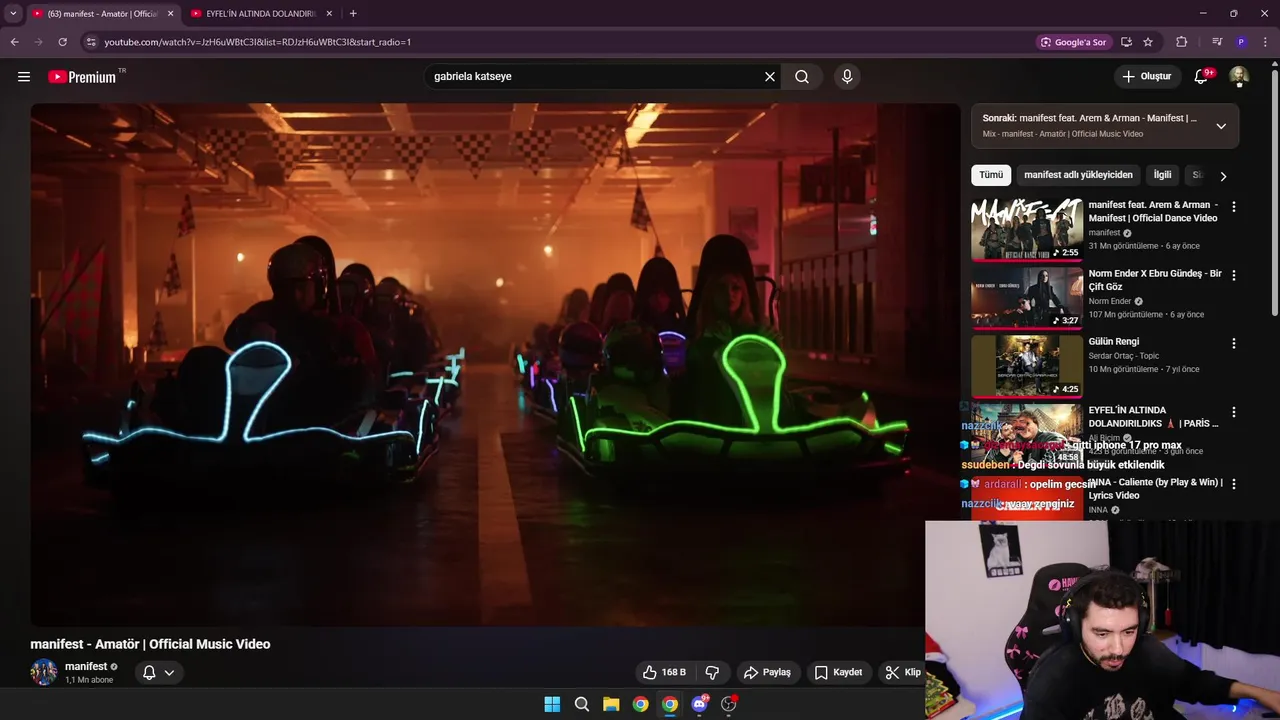This screenshot has width=1280, height=720.
Task: Select the manifest adlı yükleyiciden chip
Action: point(1078,175)
